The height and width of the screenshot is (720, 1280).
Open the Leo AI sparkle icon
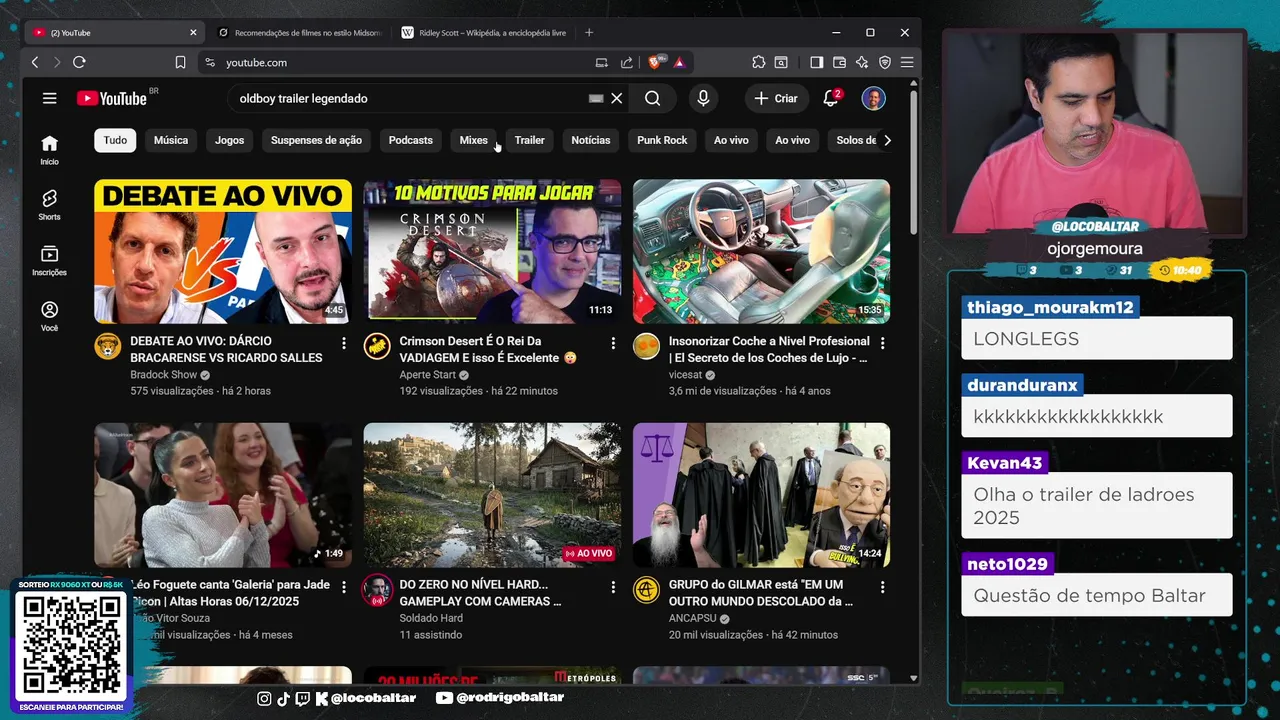tap(861, 62)
